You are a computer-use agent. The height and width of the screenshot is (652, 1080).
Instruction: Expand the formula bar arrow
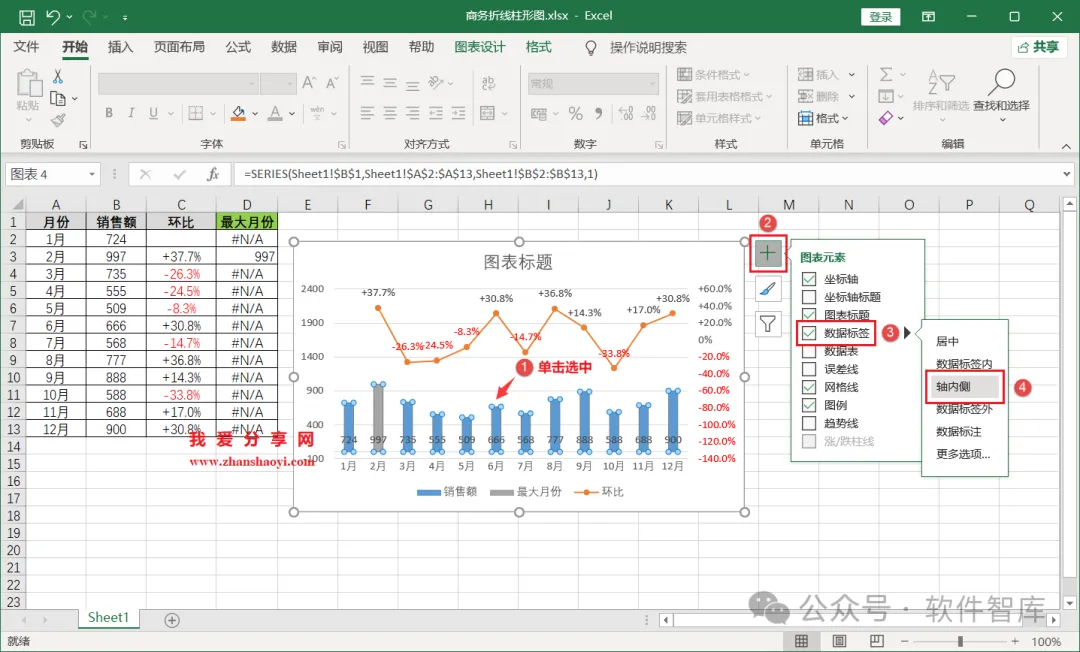tap(1066, 174)
